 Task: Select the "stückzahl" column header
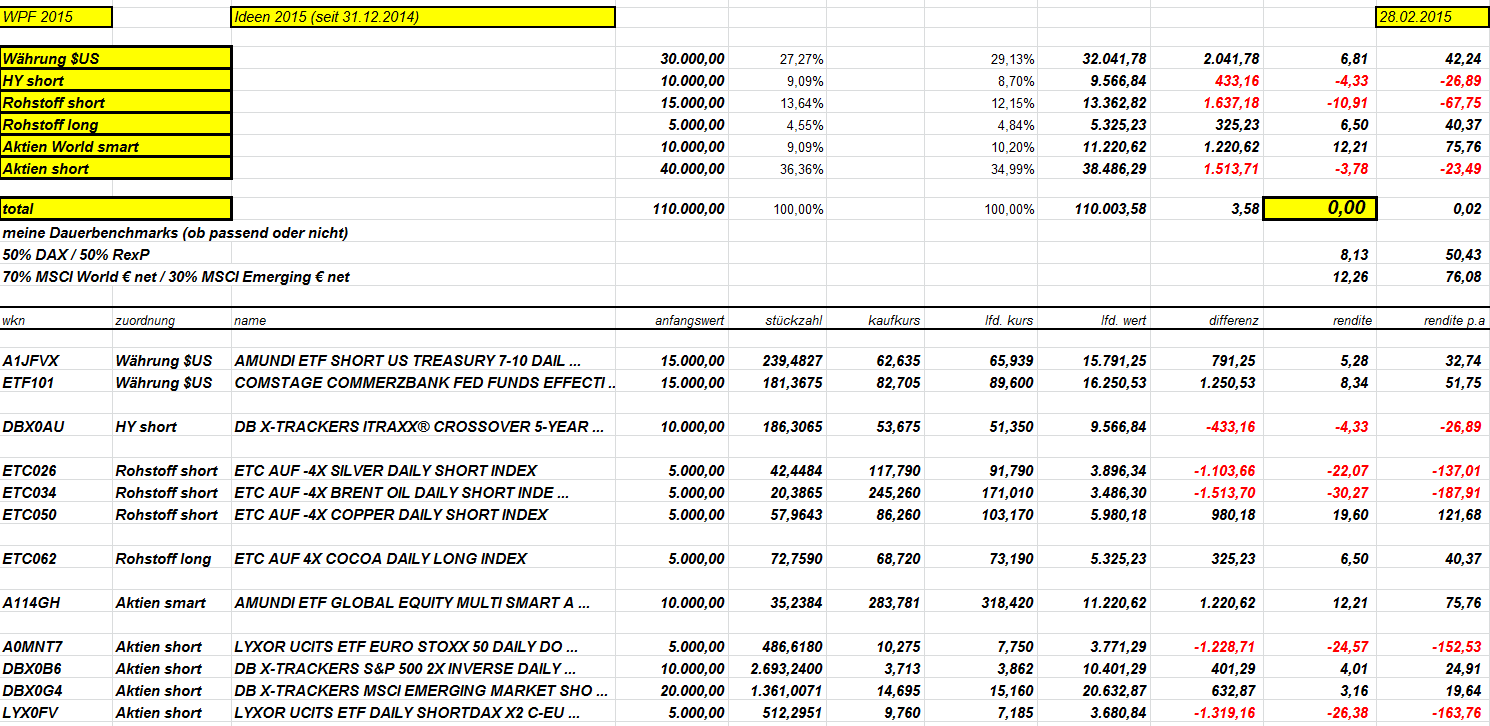793,321
